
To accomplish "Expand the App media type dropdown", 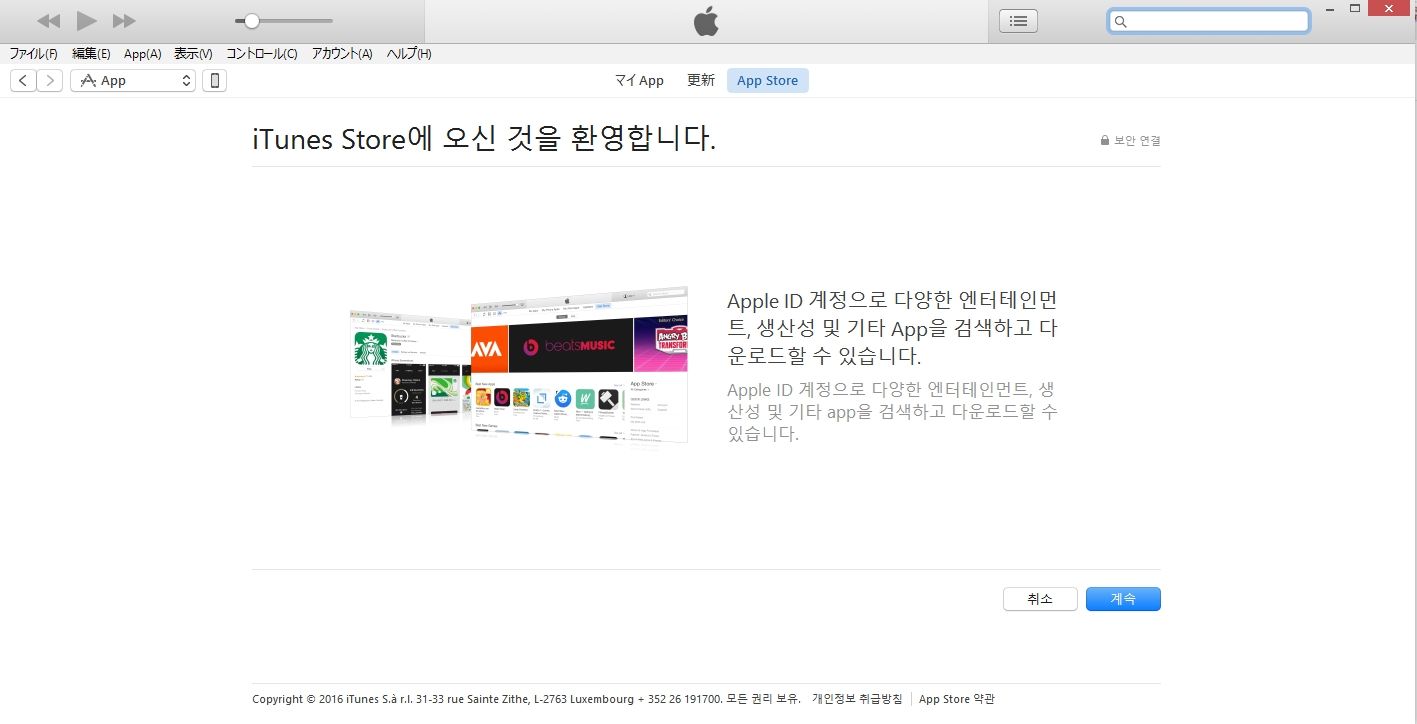I will point(133,81).
